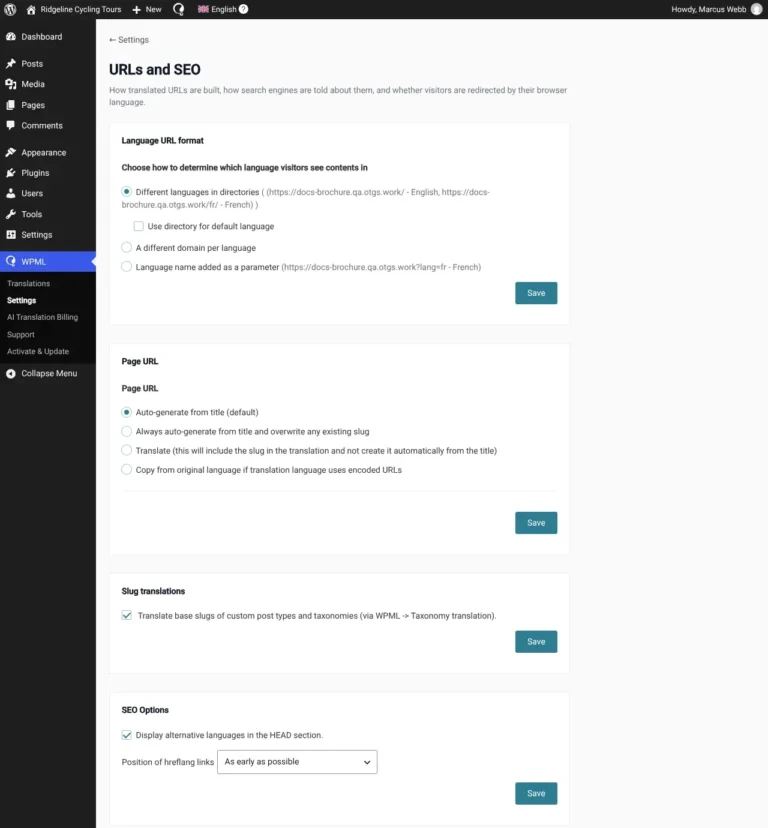Screen dimensions: 768x828
Task: Open Activate & Update submenu
Action: [x=38, y=351]
